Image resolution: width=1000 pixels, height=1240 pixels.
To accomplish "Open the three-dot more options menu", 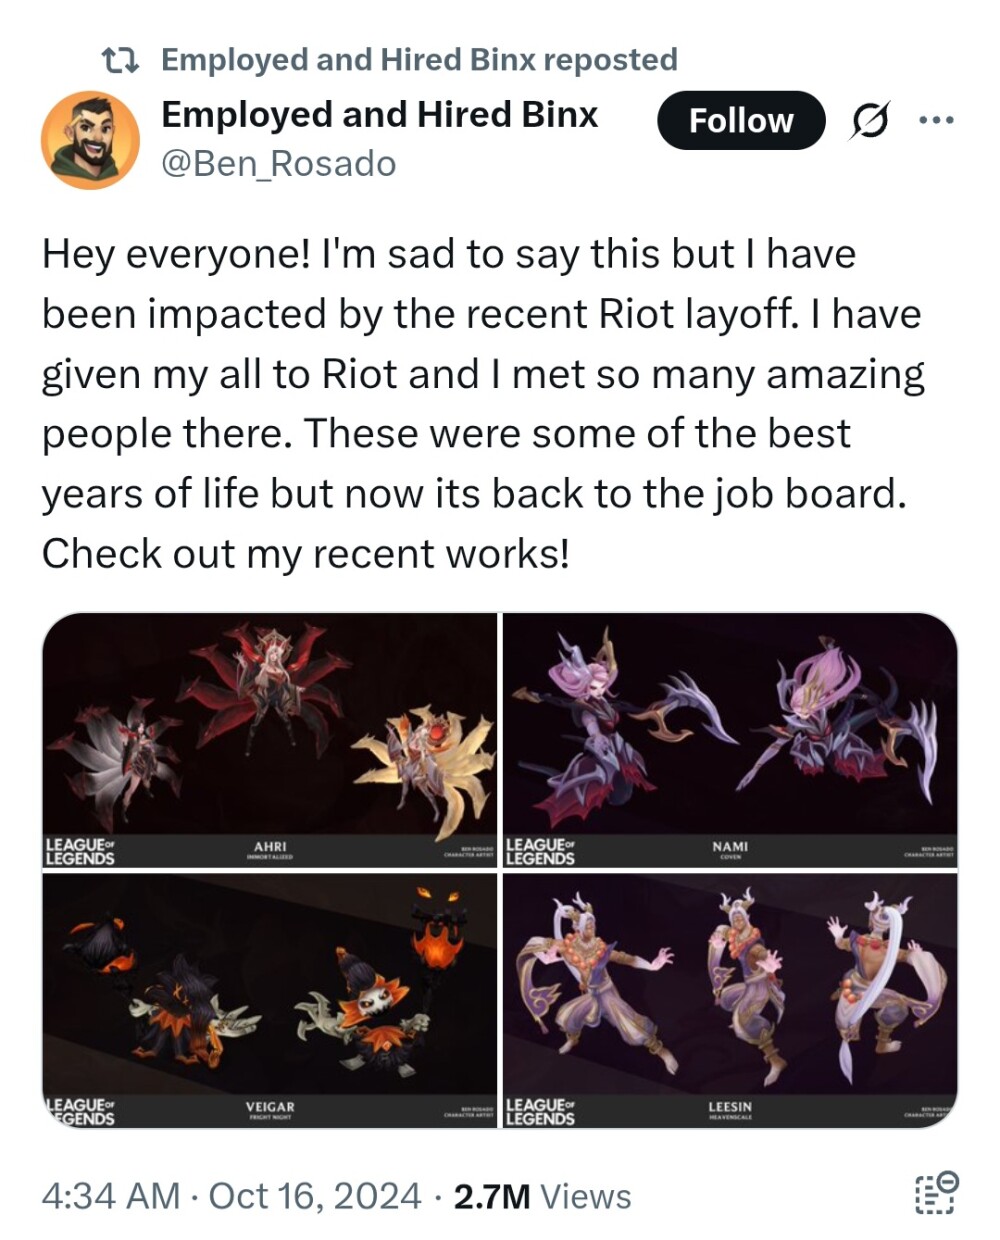I will (x=936, y=121).
